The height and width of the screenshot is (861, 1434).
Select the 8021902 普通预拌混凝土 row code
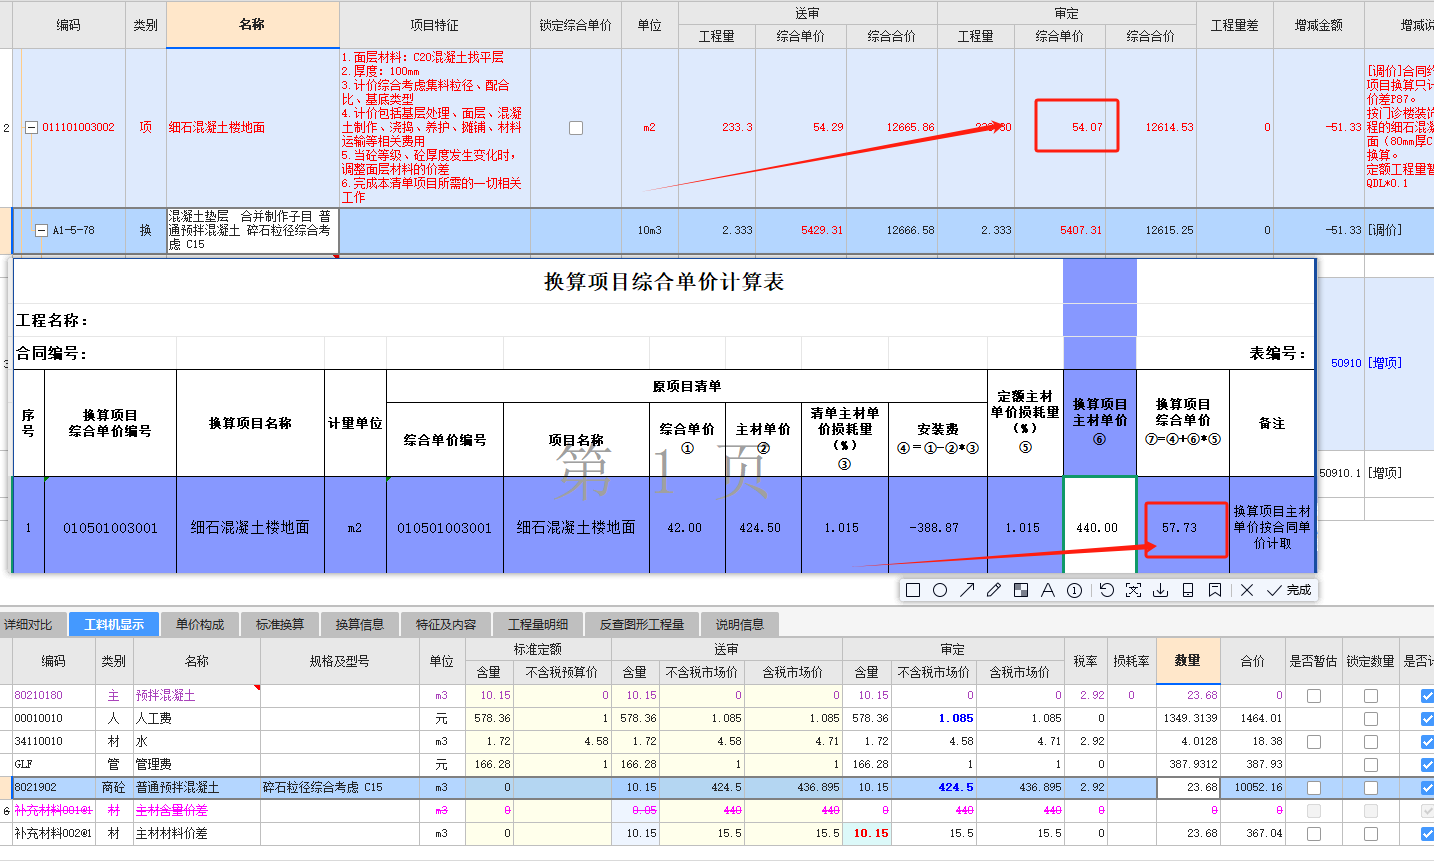[x=35, y=788]
